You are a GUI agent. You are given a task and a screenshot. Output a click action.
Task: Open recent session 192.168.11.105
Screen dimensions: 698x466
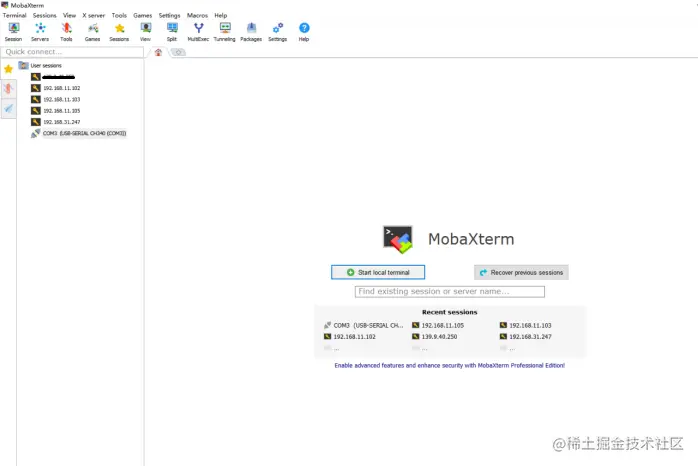[x=438, y=325]
